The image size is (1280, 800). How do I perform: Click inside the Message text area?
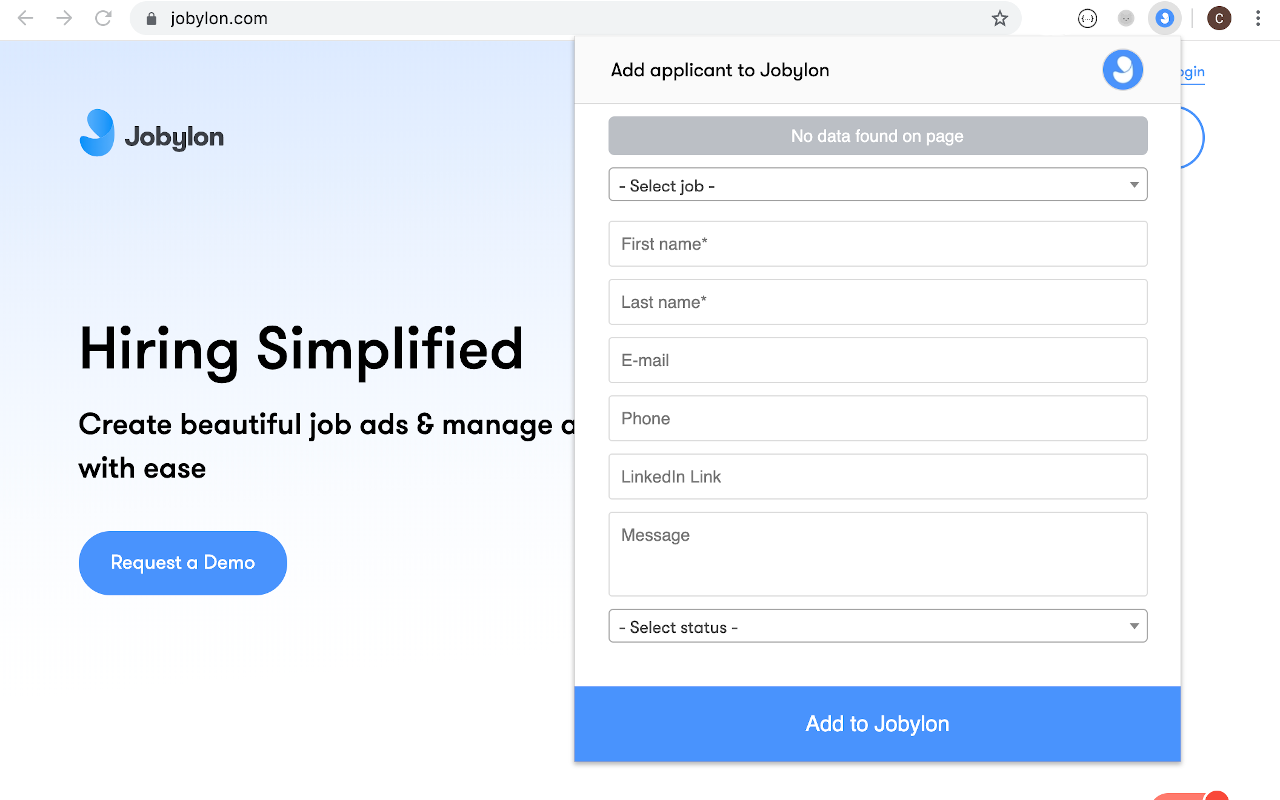(x=877, y=554)
